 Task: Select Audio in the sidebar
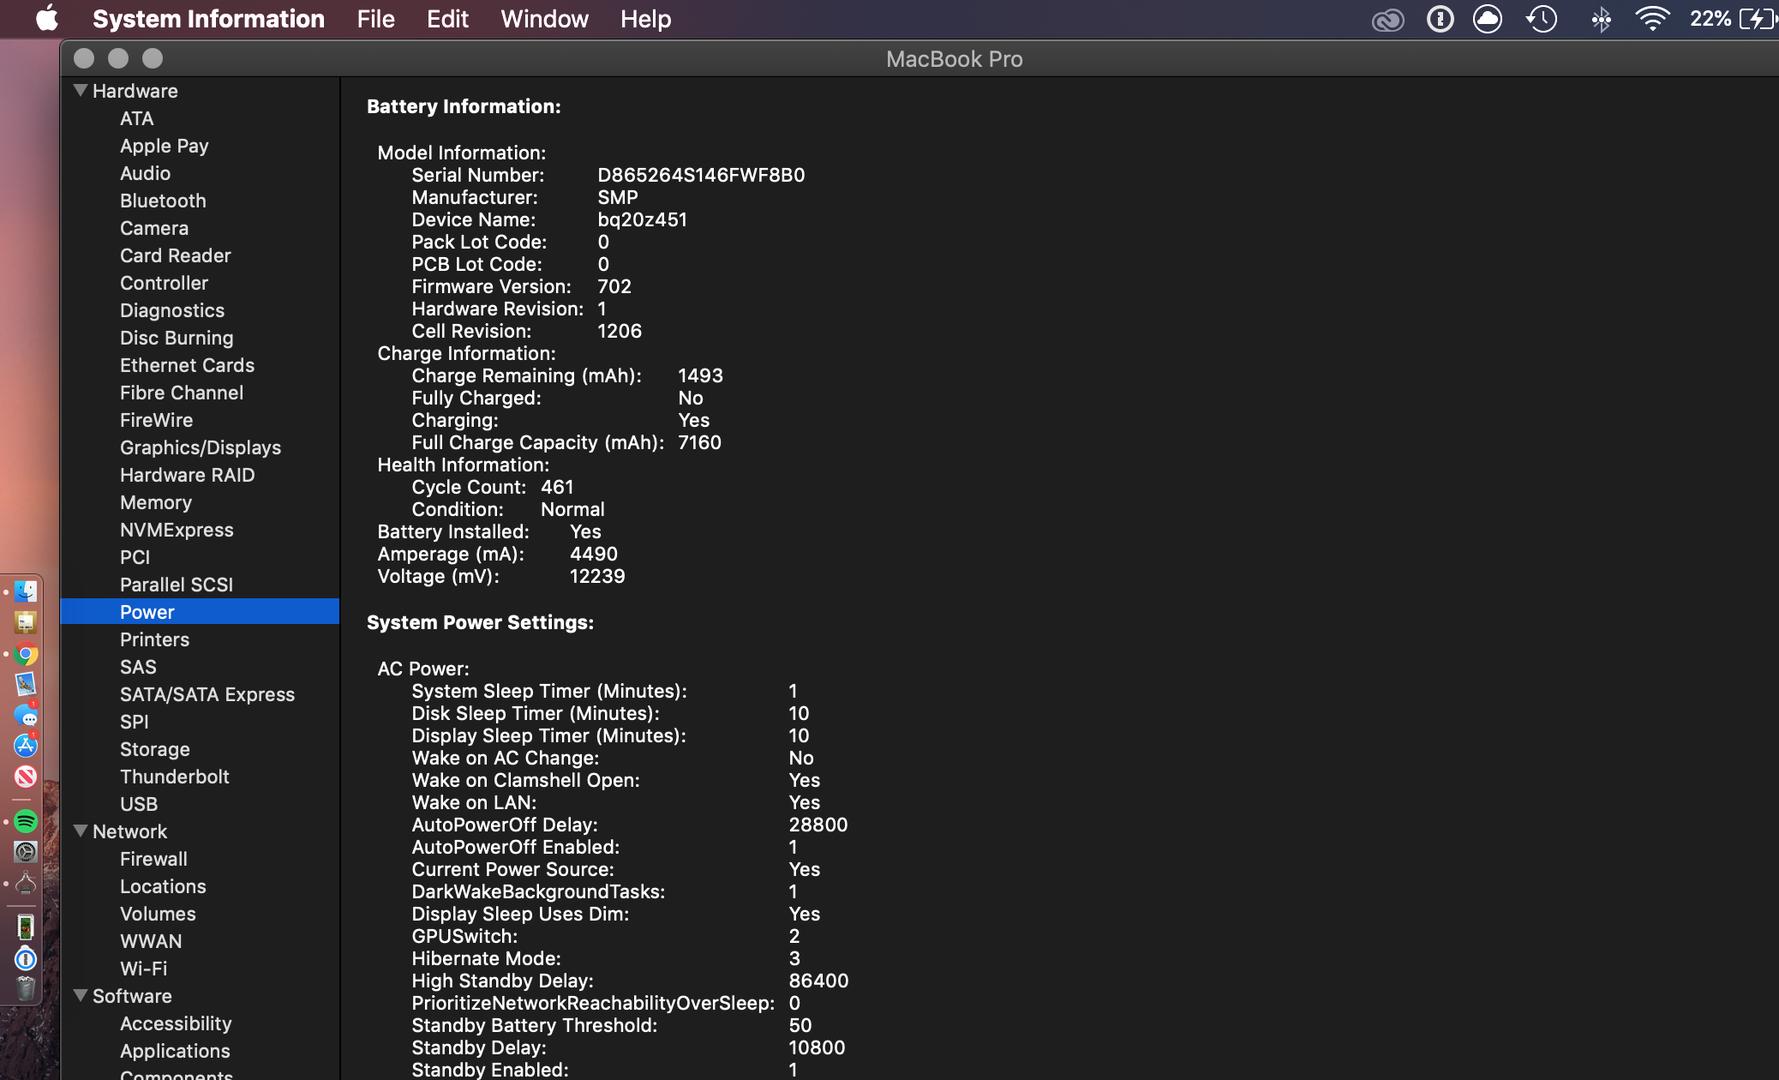pos(145,173)
